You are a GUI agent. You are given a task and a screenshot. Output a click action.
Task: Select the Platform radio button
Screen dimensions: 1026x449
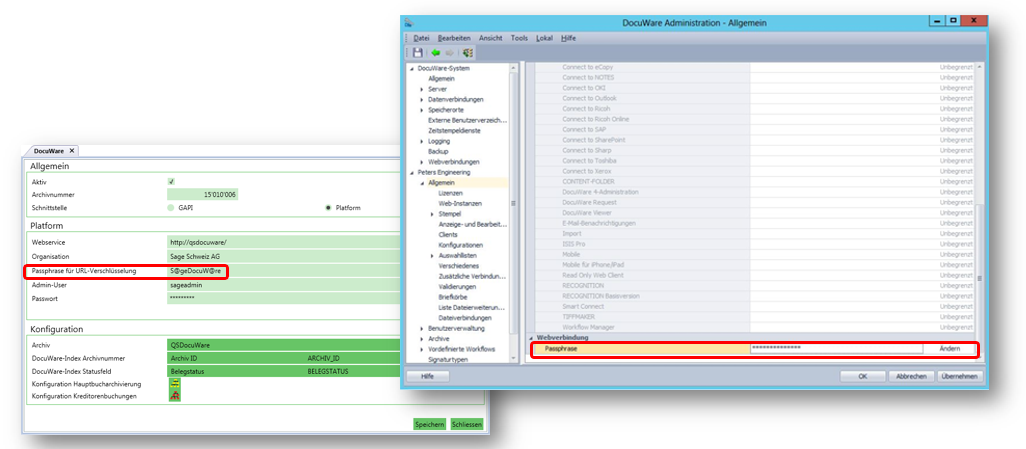click(x=328, y=207)
